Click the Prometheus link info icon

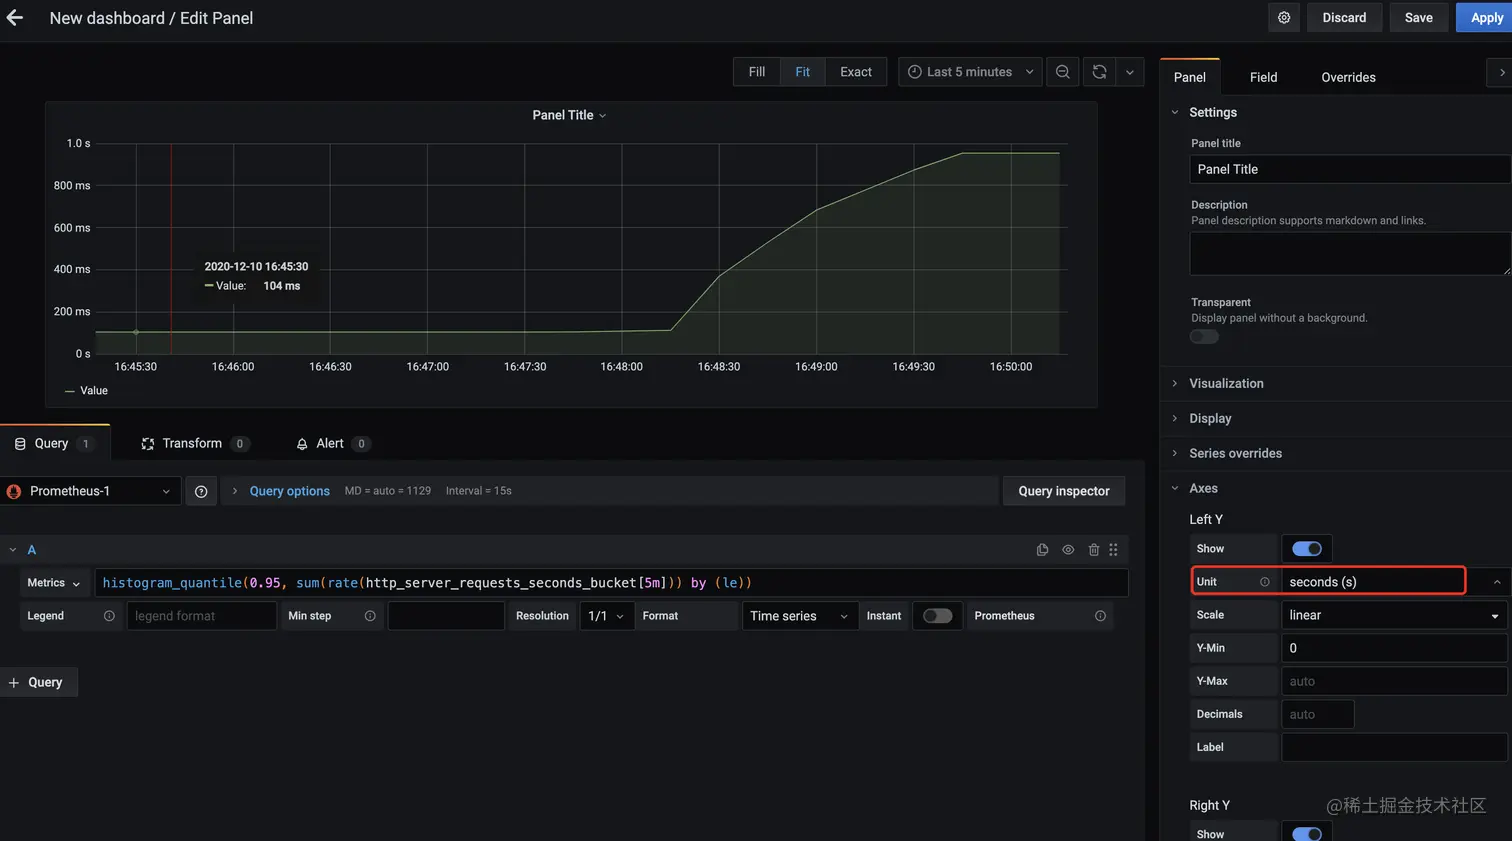[1100, 616]
